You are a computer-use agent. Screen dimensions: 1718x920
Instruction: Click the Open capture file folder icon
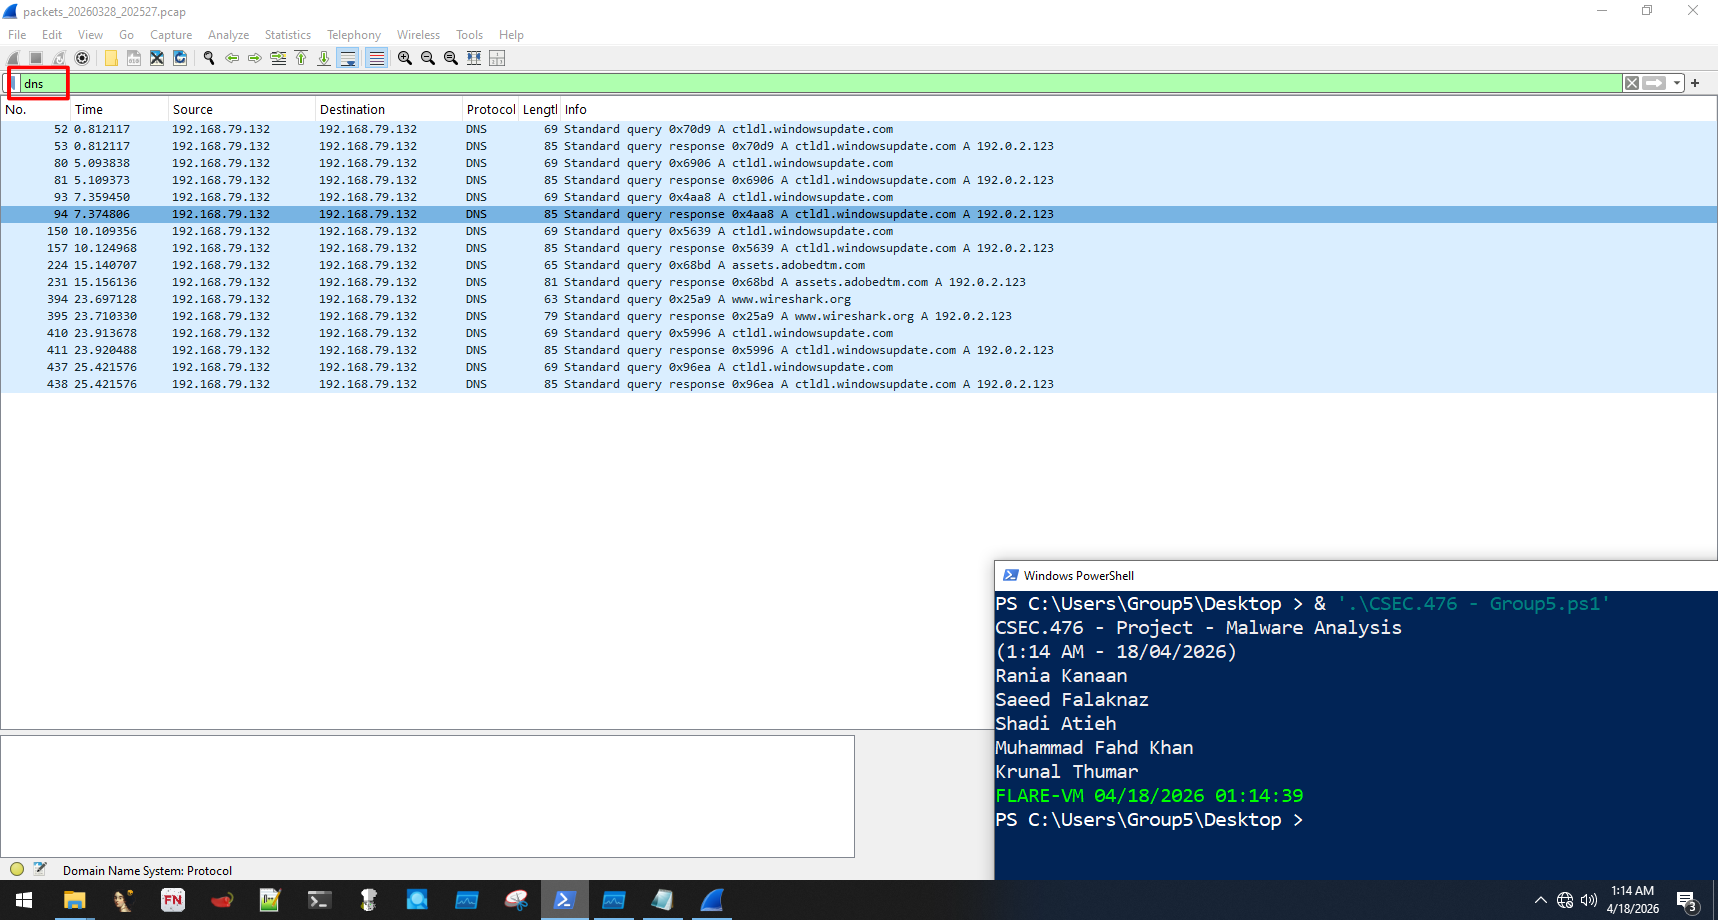pos(111,58)
